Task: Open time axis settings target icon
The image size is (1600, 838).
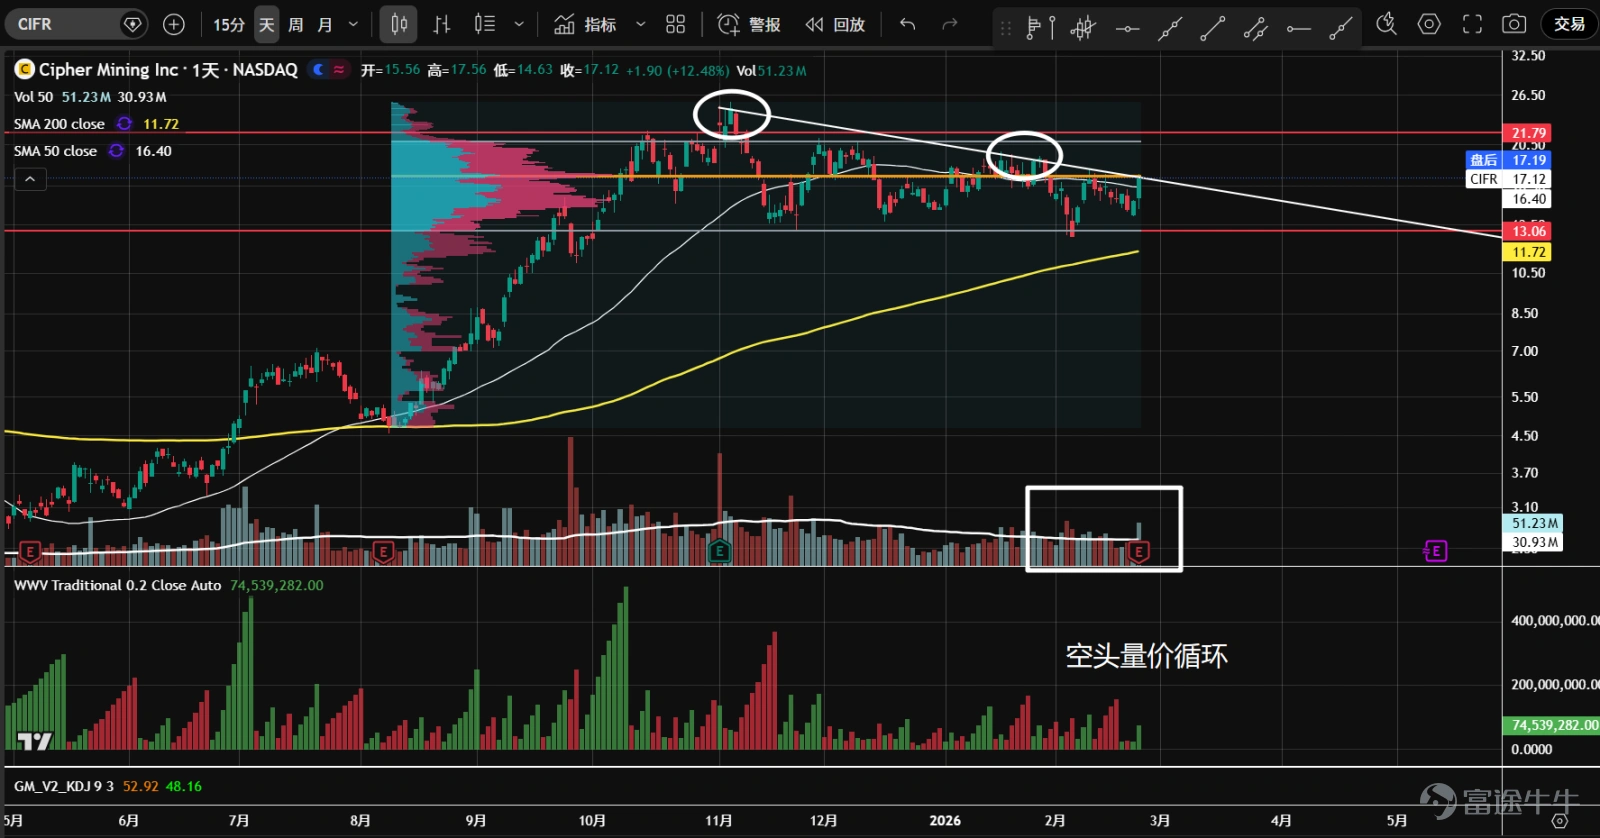Action: pyautogui.click(x=1559, y=821)
